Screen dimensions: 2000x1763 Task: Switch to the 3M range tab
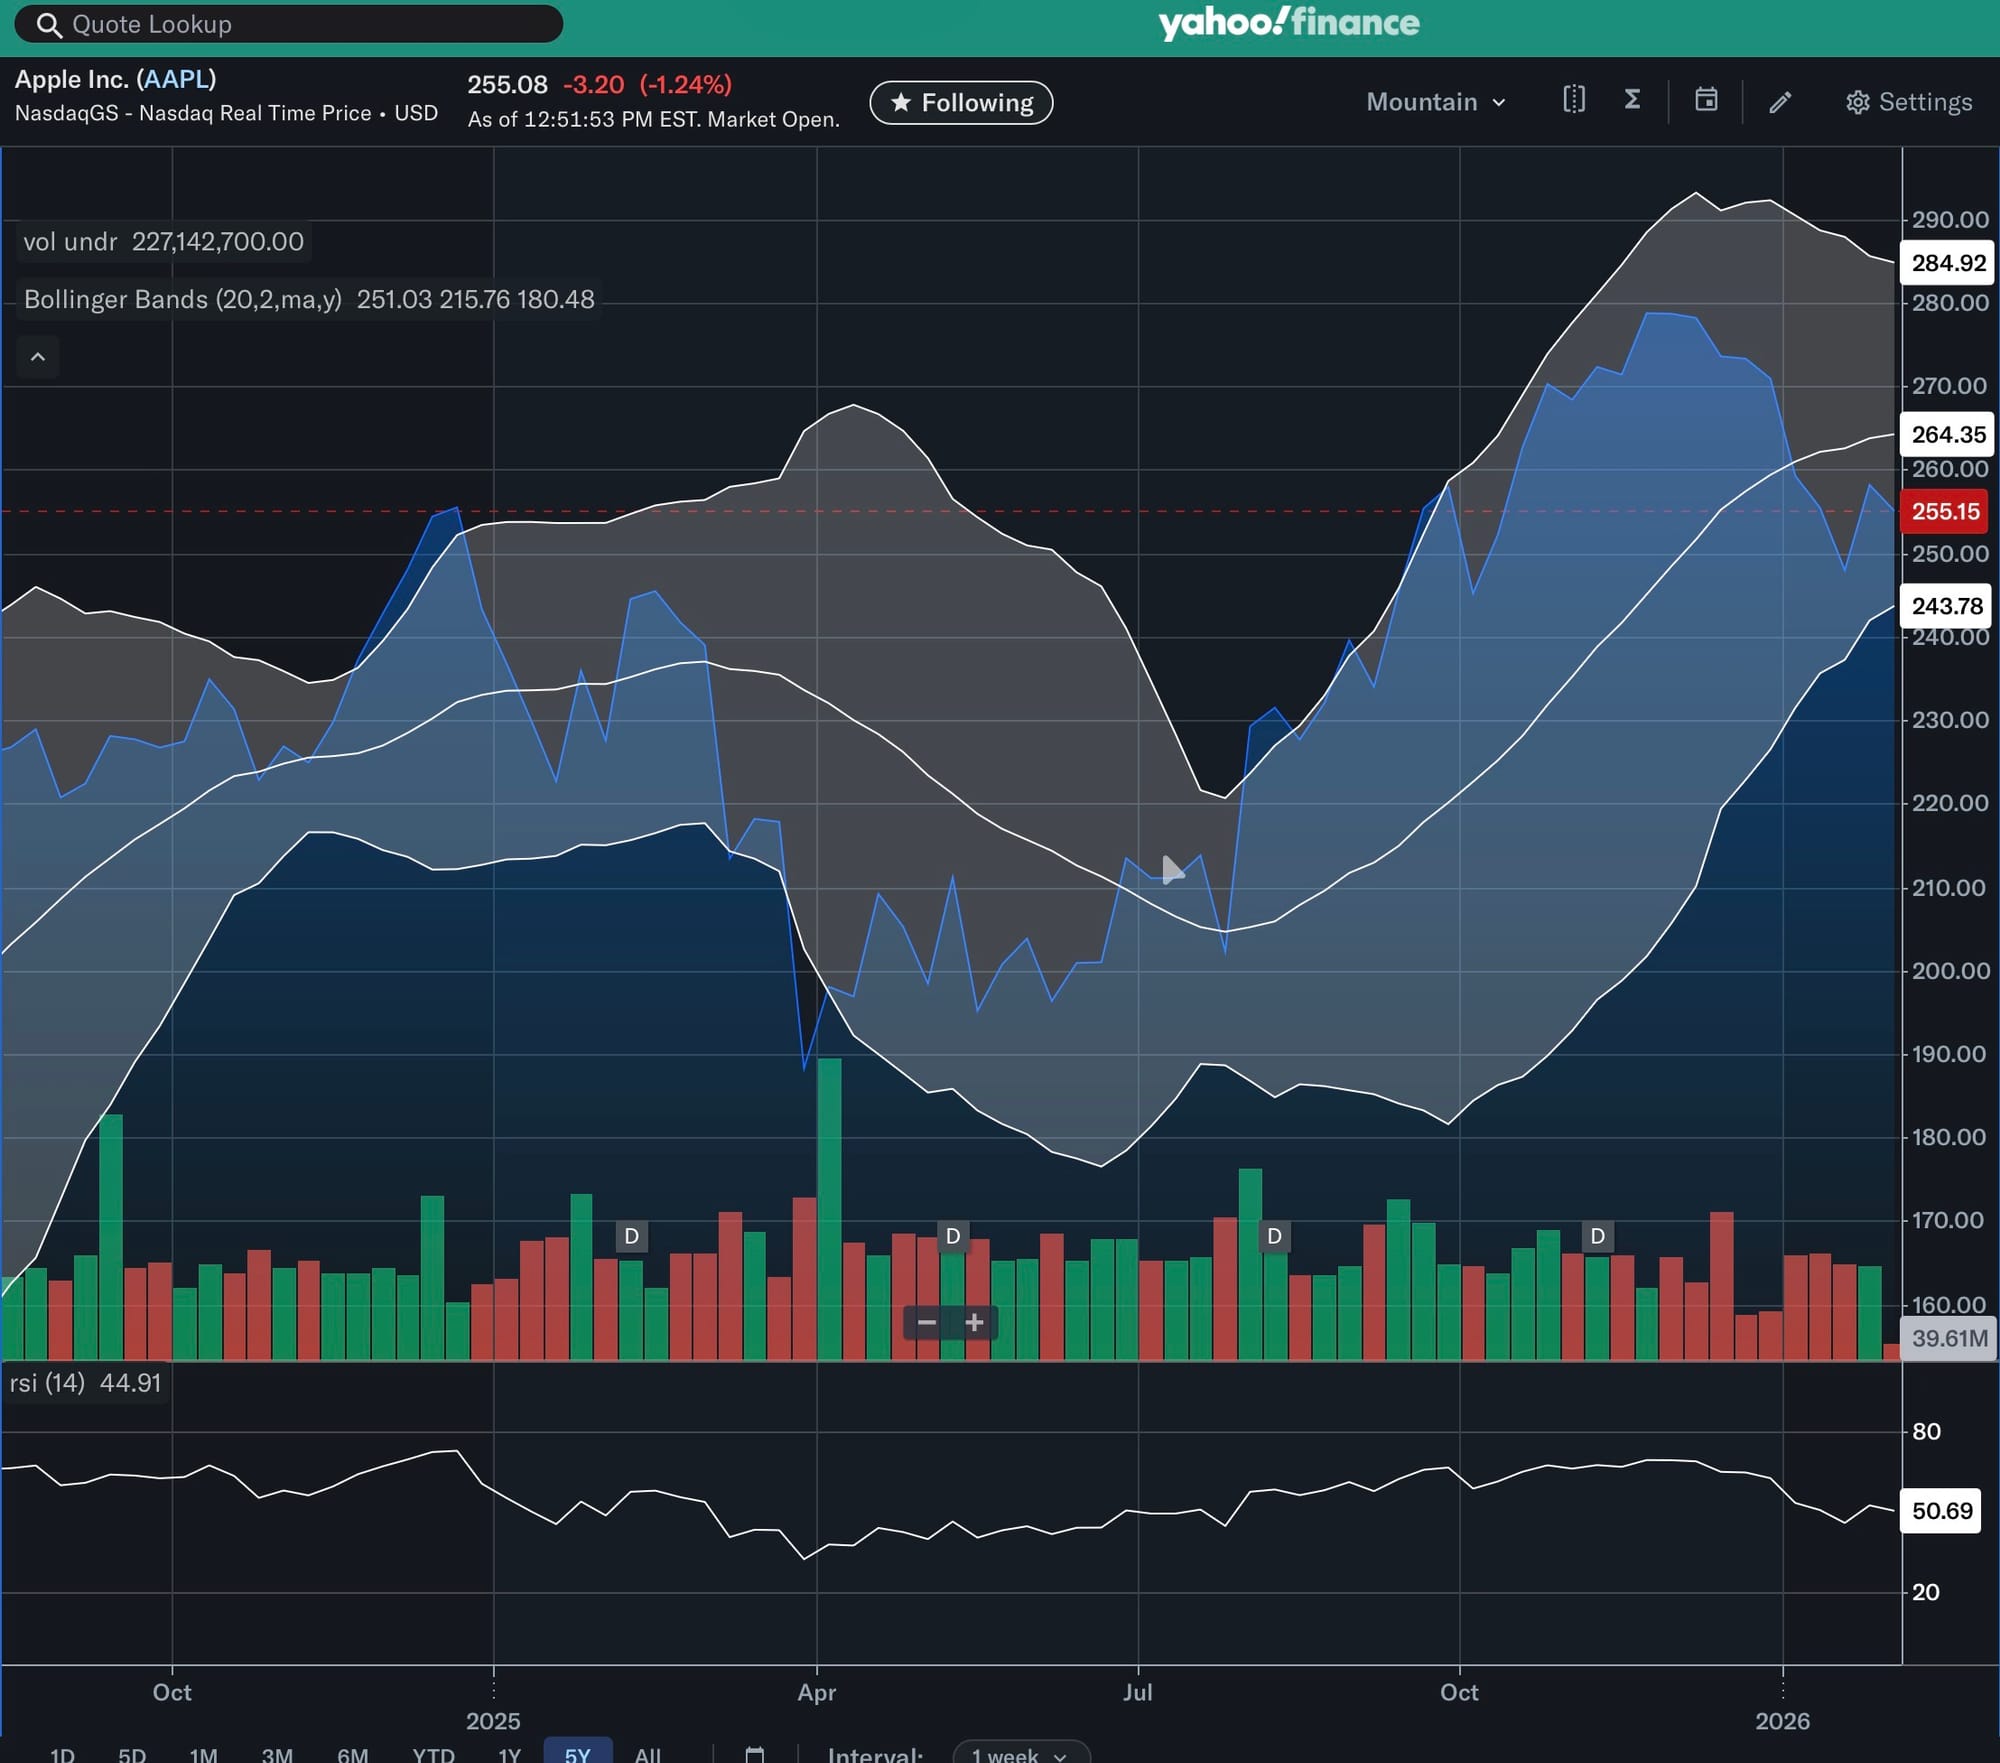coord(277,1754)
